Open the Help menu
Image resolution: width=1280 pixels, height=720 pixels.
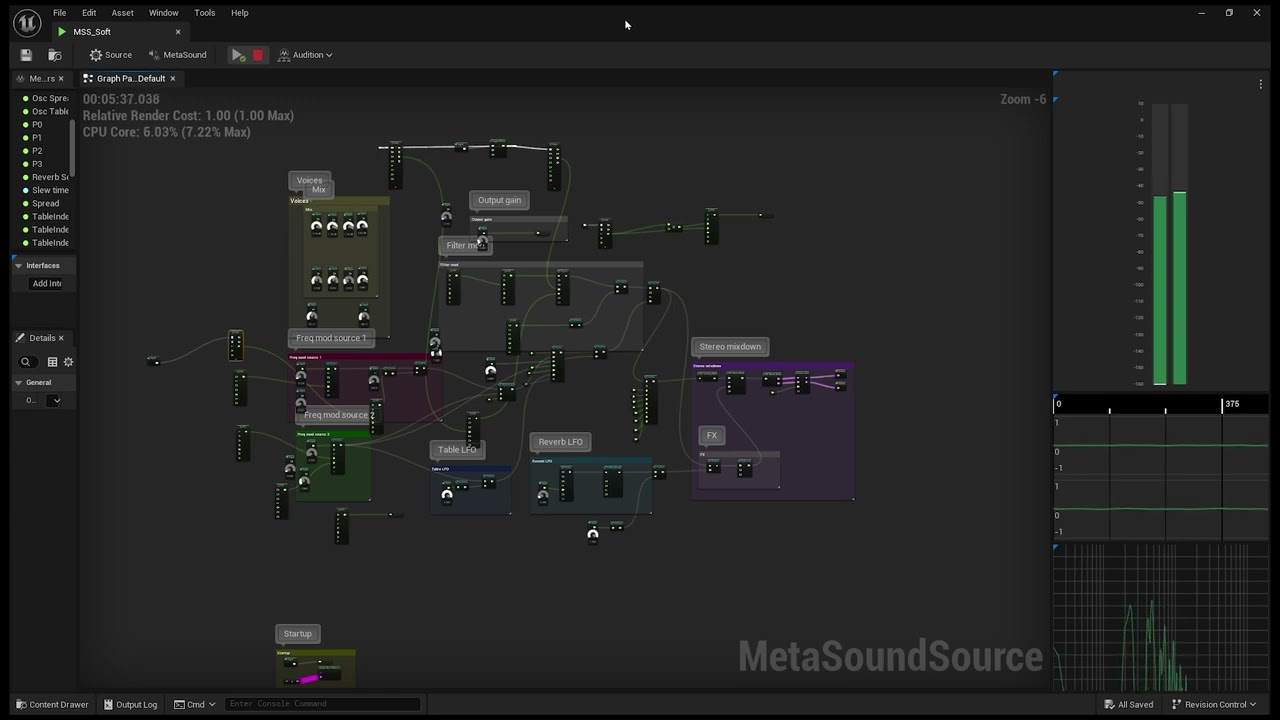[x=239, y=13]
